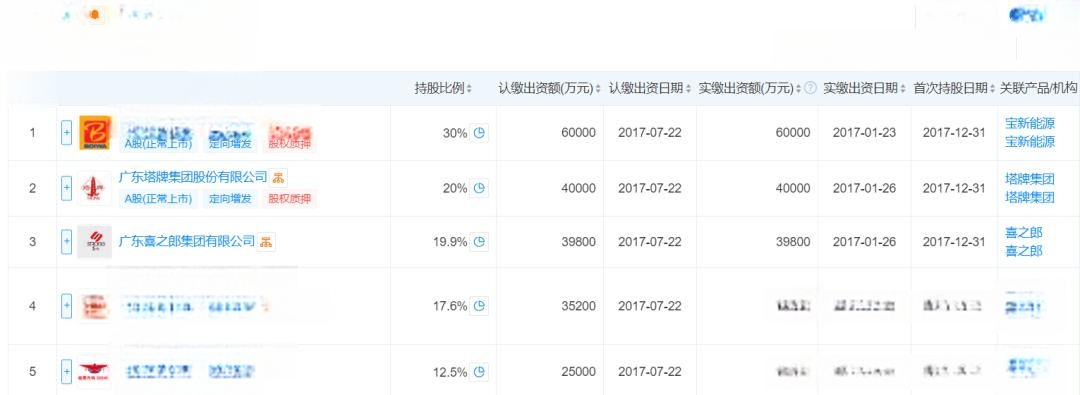The width and height of the screenshot is (1080, 395).
Task: Click help icon beside 实缴出资额(万元)
Action: [811, 88]
